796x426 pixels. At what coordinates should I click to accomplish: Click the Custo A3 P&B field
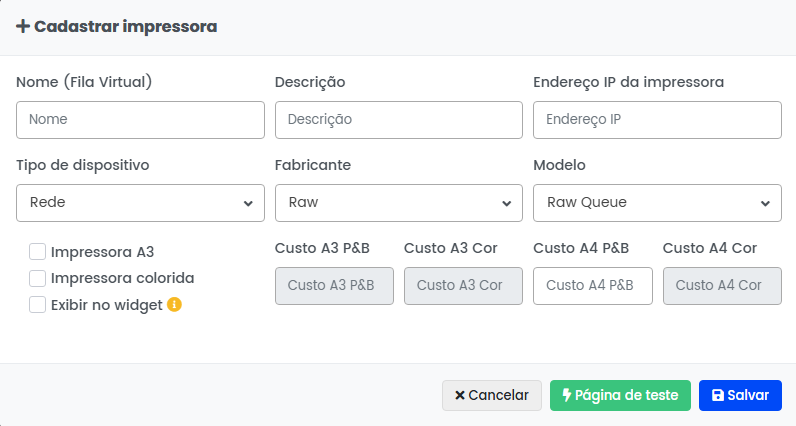click(334, 285)
